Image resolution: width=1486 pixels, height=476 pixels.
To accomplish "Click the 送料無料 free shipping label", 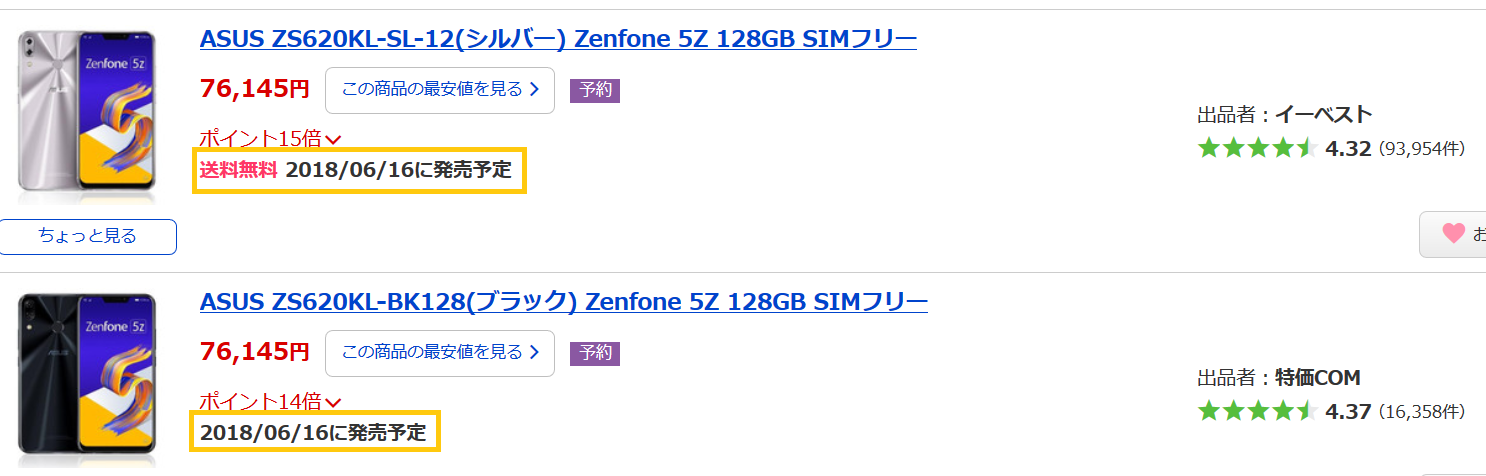I will [x=238, y=170].
